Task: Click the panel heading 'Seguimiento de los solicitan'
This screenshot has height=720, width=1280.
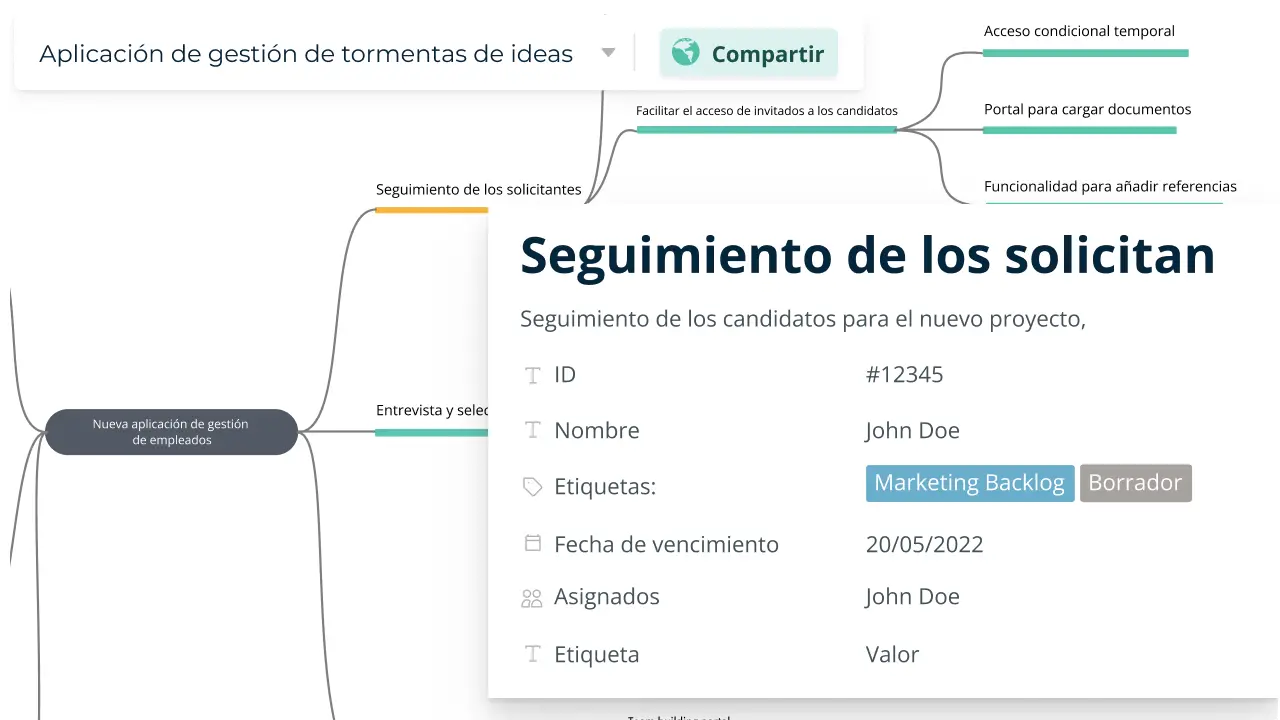Action: click(x=868, y=254)
